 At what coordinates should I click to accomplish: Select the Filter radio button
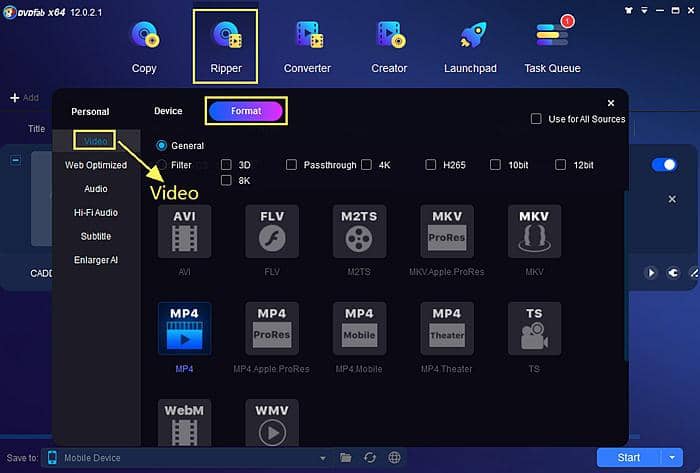161,165
